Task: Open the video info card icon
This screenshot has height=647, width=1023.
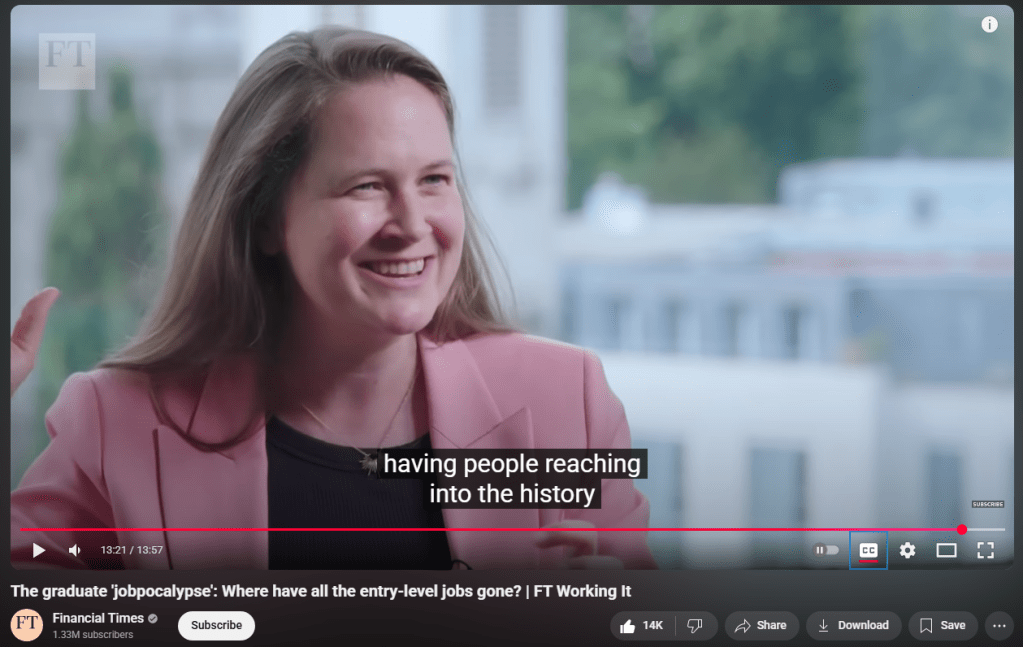Action: (989, 25)
